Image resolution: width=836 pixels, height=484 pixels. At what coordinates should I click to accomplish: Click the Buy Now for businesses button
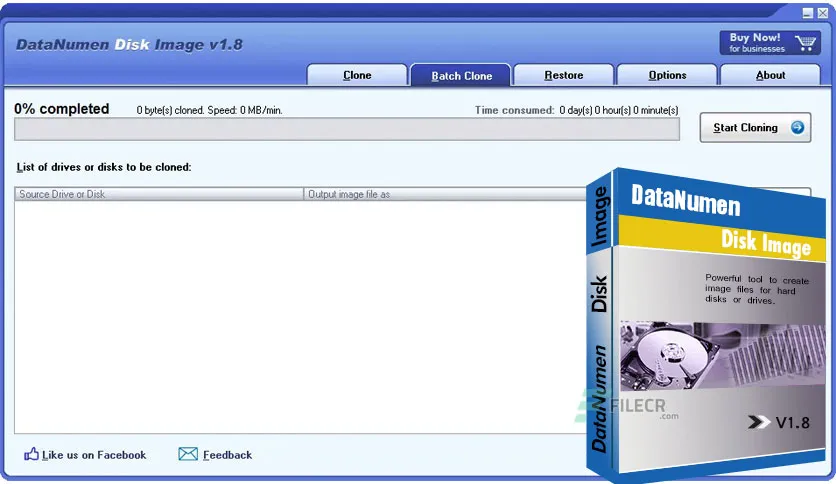tap(769, 43)
